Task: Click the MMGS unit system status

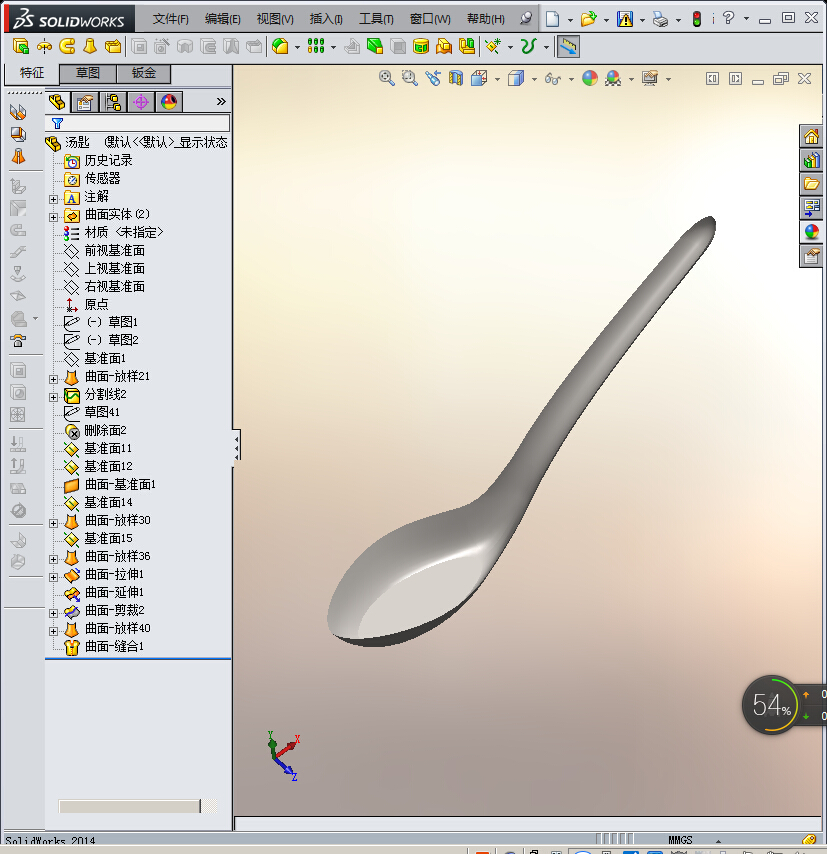Action: [680, 840]
